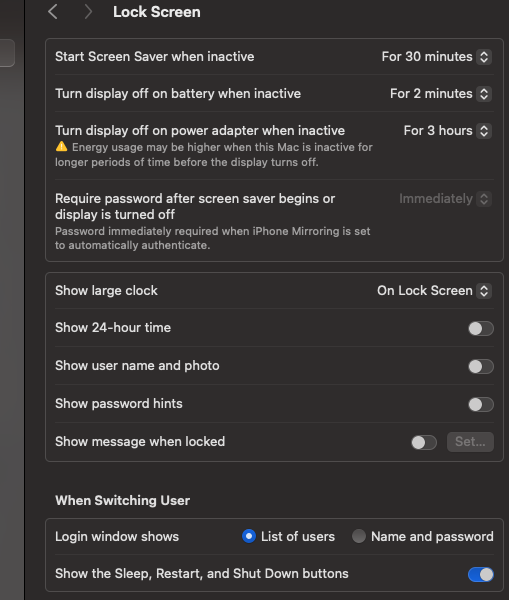
Task: Select the Name and password radio option
Action: pos(359,536)
